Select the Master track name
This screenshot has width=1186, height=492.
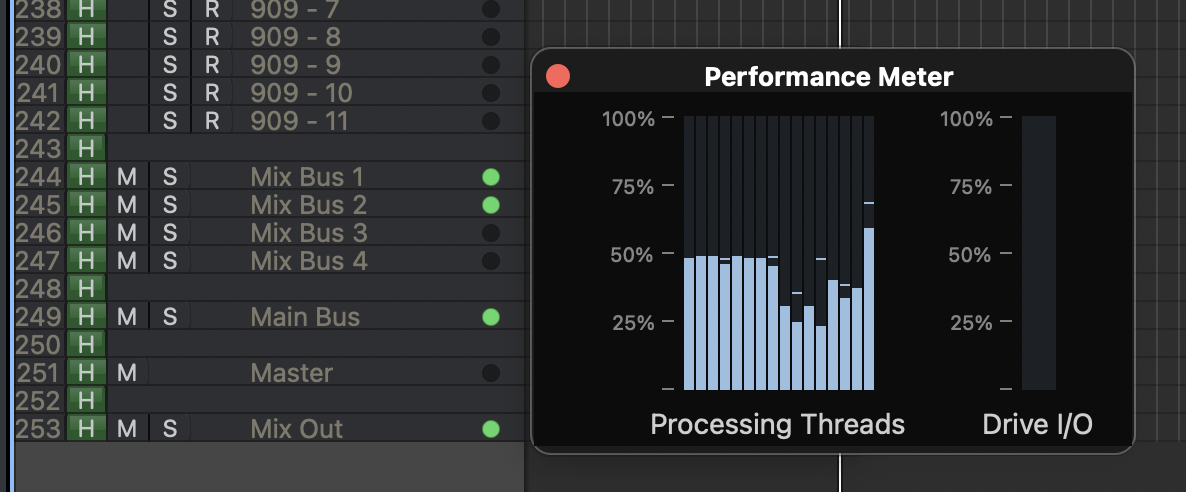(x=290, y=373)
